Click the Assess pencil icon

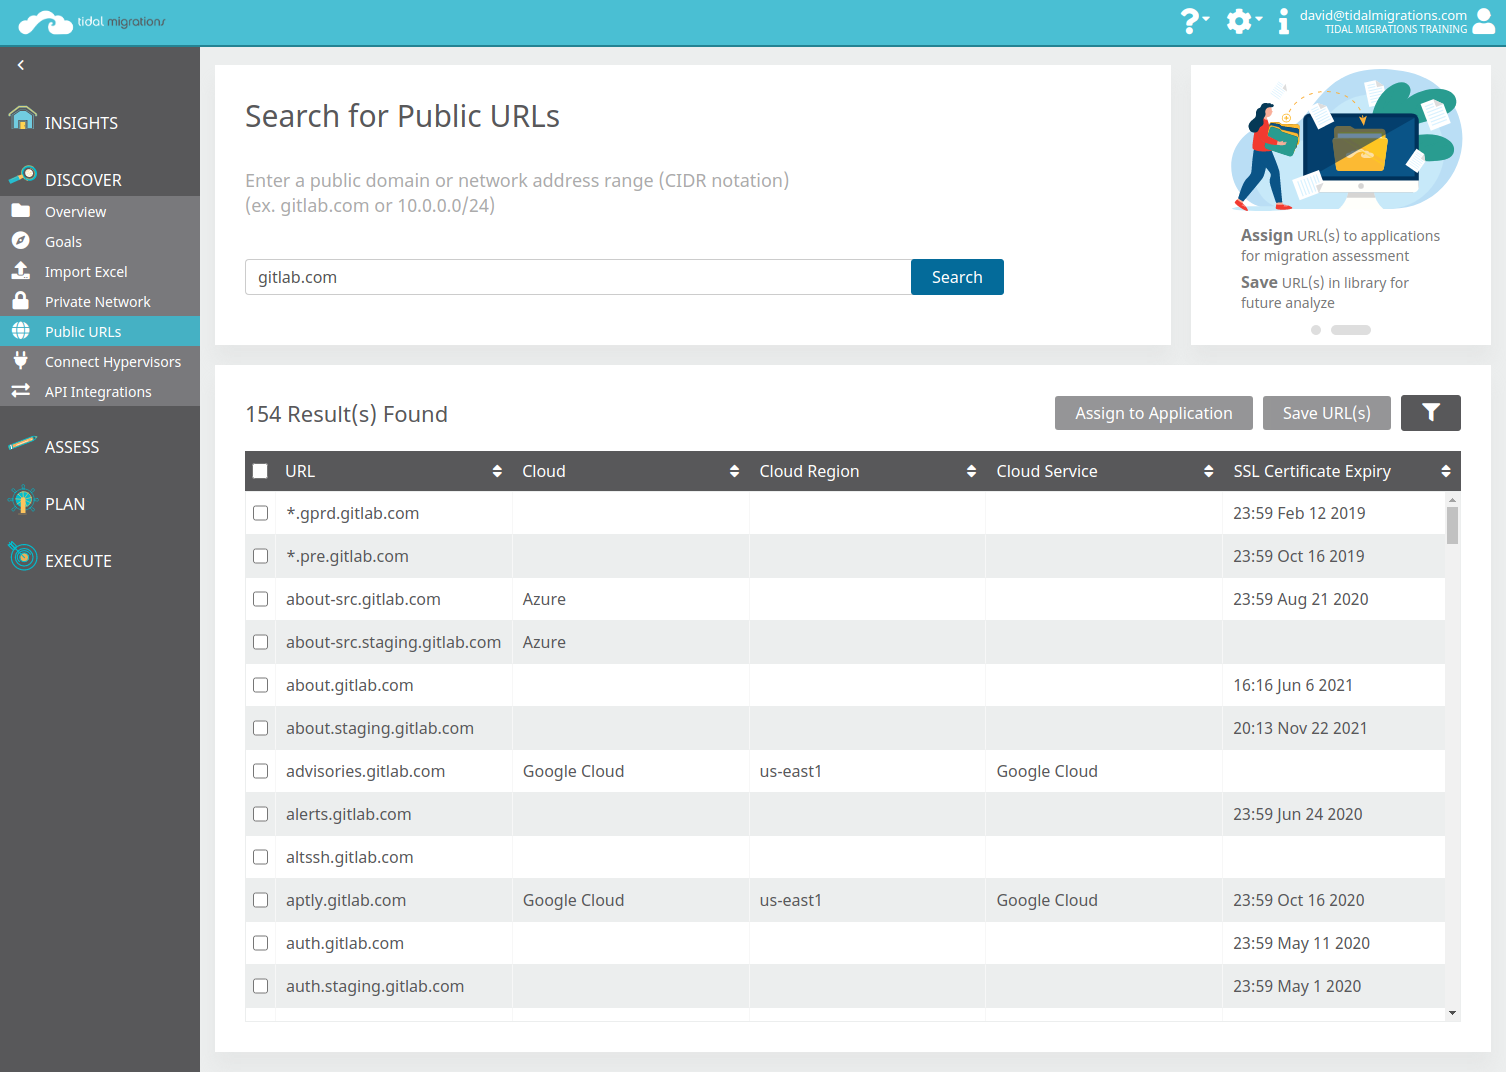pyautogui.click(x=22, y=443)
